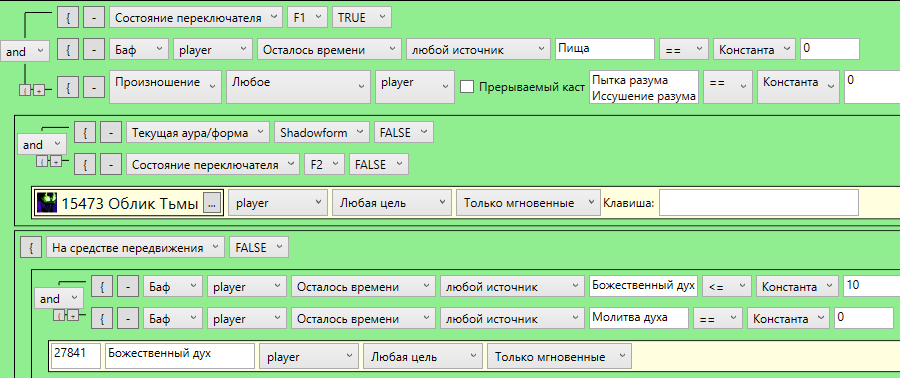Open the F2 switch key dropdown
The image size is (900, 378).
click(324, 165)
